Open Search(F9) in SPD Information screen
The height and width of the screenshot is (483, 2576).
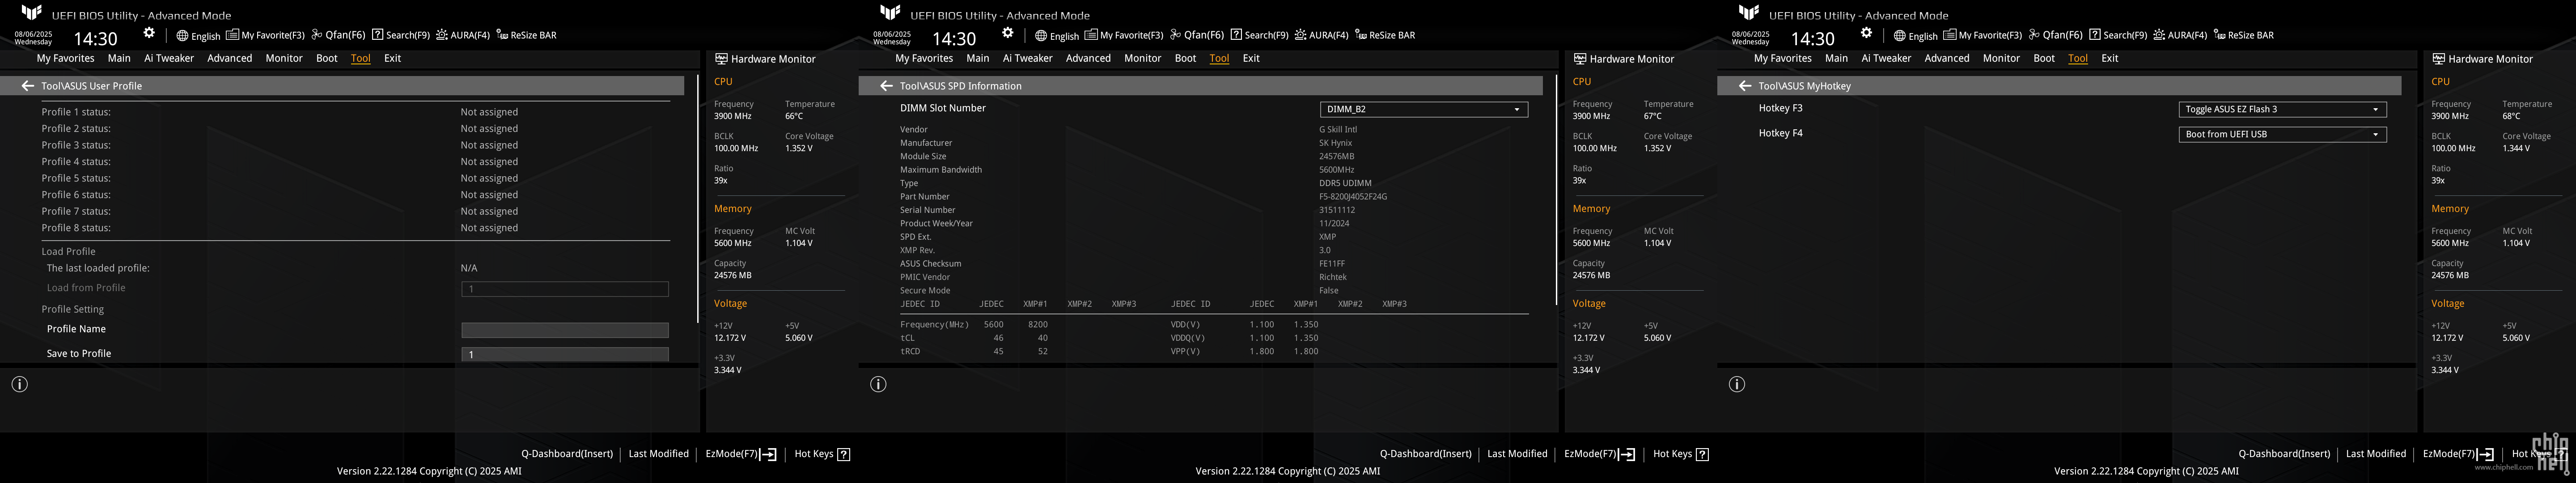(1260, 35)
